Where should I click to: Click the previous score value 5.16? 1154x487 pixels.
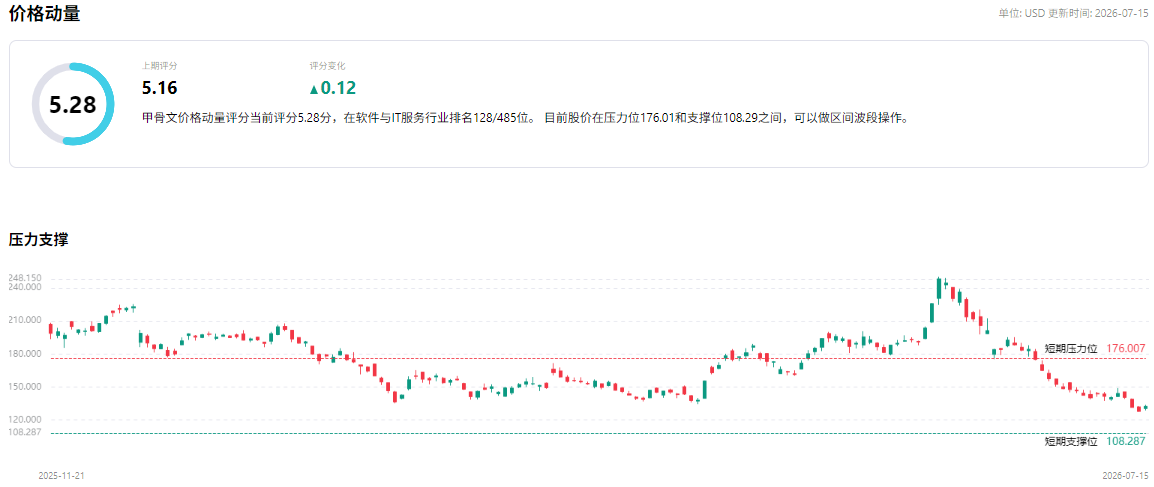click(160, 88)
